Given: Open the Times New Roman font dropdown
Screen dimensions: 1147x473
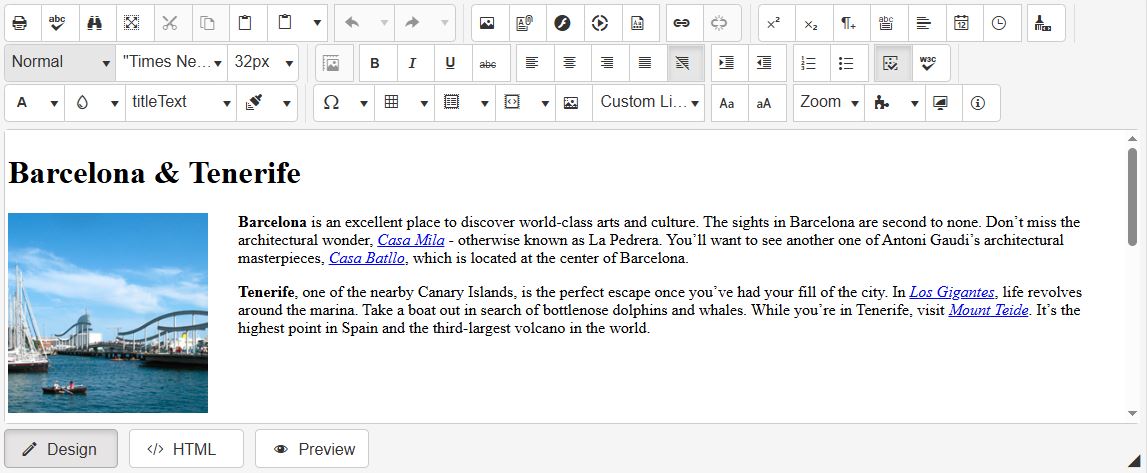Looking at the screenshot, I should coord(172,63).
